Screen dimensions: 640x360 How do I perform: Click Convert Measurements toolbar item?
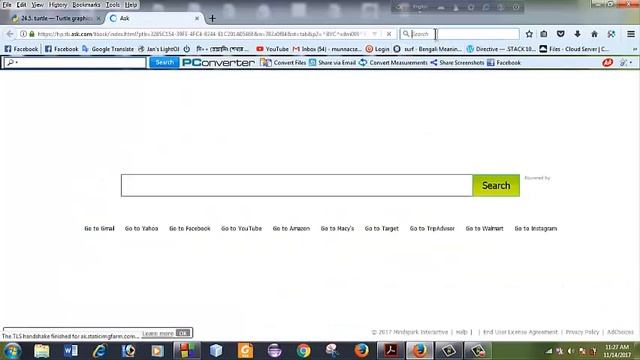click(393, 62)
